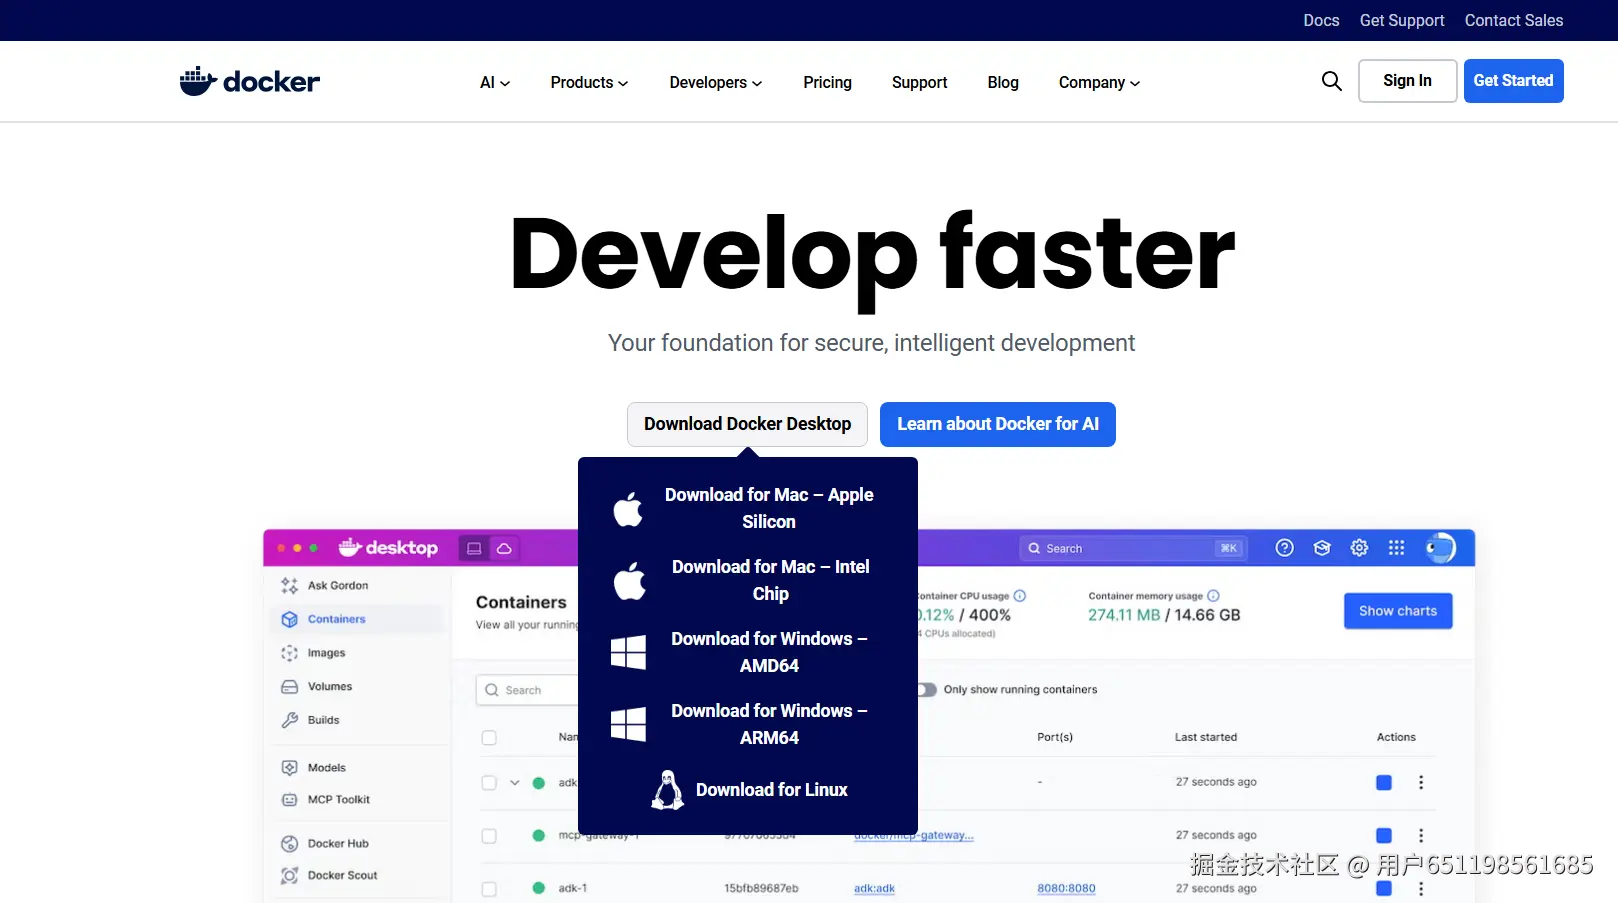This screenshot has width=1618, height=903.
Task: Open the Pricing page from navigation
Action: (827, 83)
